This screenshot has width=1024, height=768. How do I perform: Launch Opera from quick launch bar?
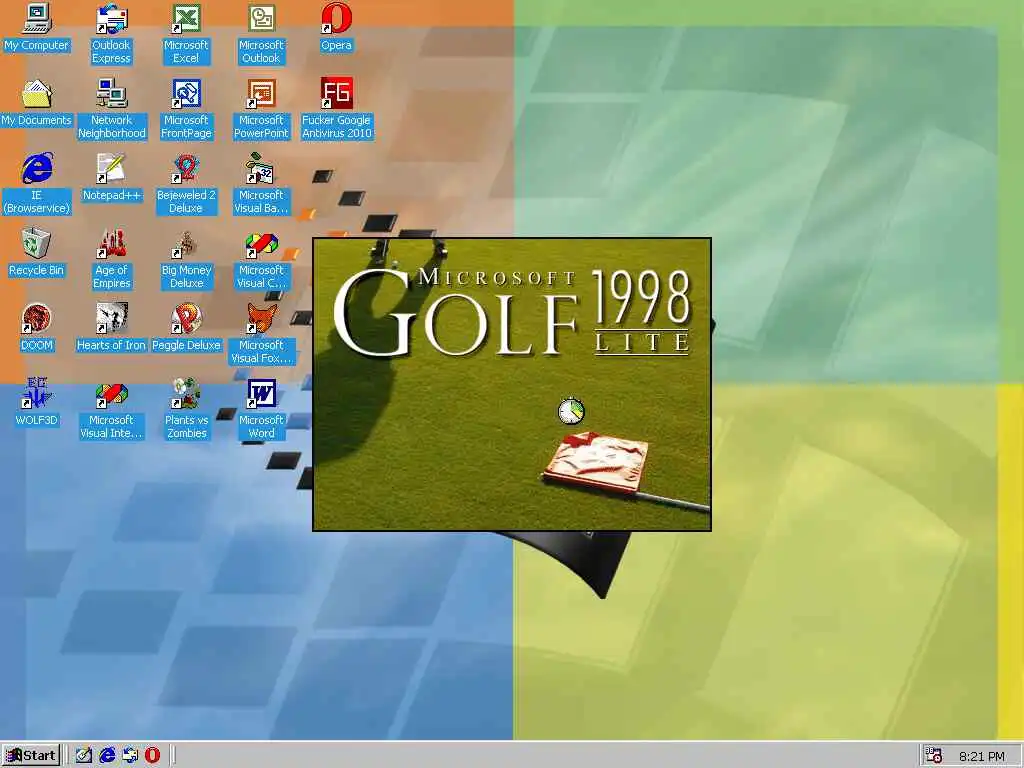coord(152,756)
